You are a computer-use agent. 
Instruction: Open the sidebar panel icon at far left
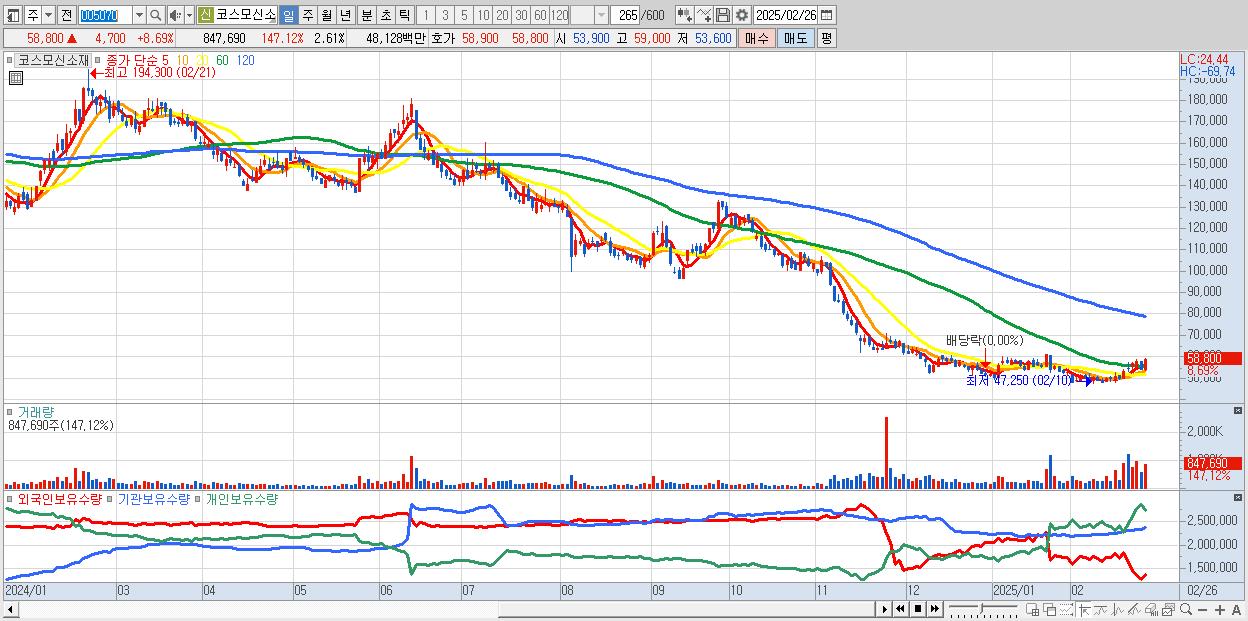pos(13,15)
